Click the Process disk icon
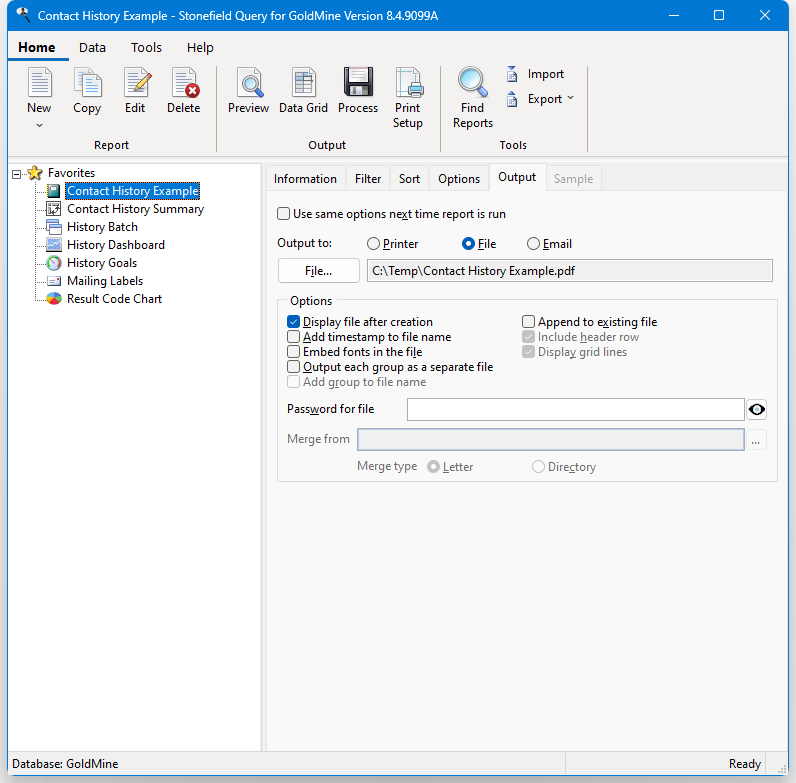Screen dimensions: 796x783 [358, 82]
